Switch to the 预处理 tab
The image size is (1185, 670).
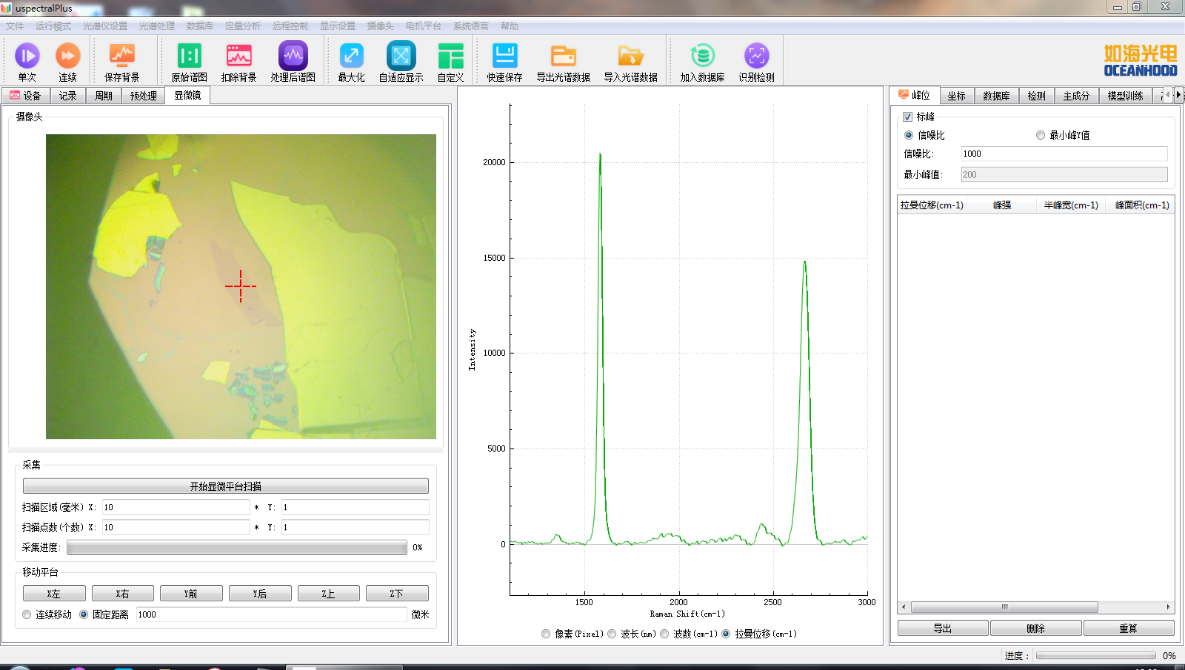pos(143,96)
